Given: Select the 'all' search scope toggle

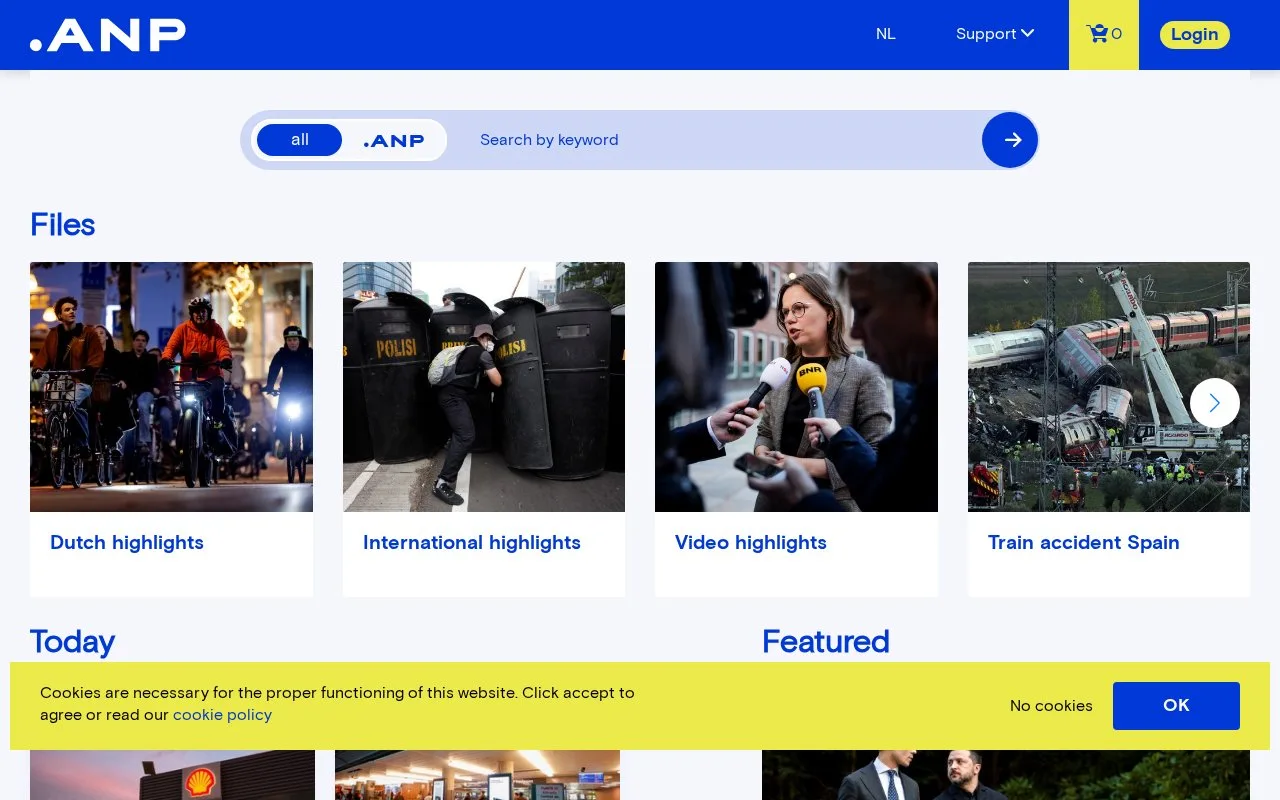Looking at the screenshot, I should tap(300, 140).
